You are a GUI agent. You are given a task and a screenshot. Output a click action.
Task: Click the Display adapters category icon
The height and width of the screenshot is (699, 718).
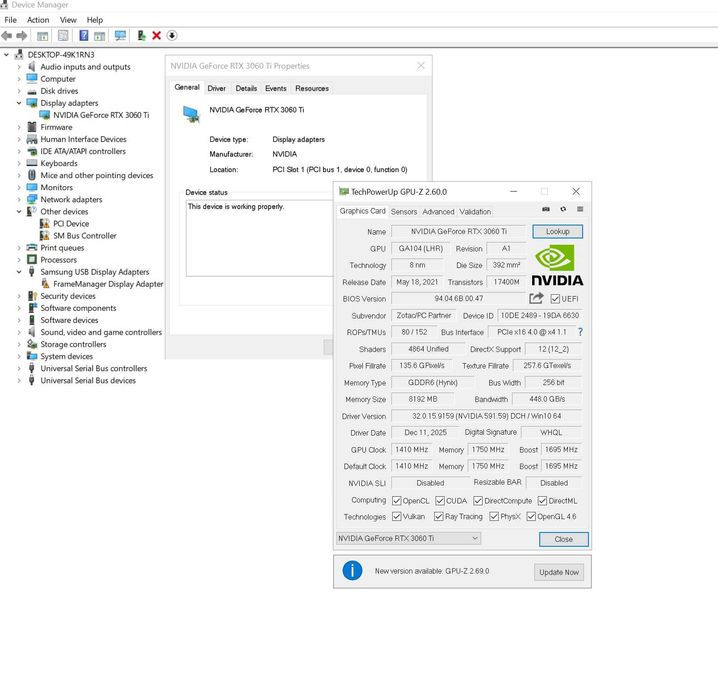click(x=32, y=103)
